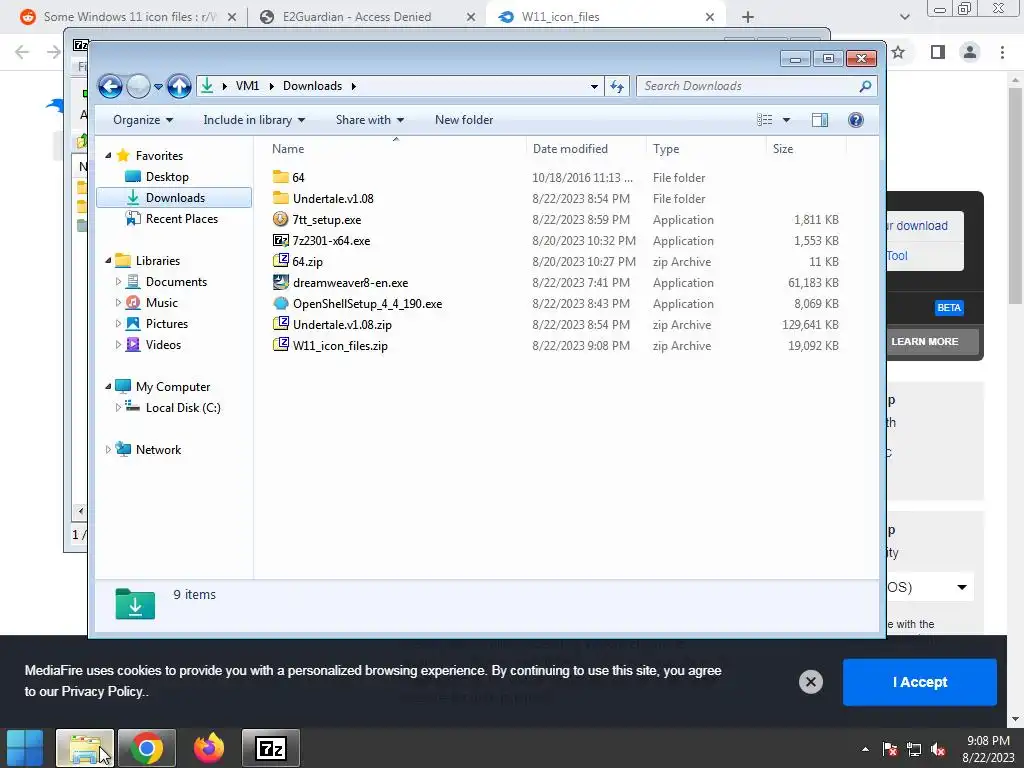Select the Videos library
1024x768 pixels.
coord(163,345)
